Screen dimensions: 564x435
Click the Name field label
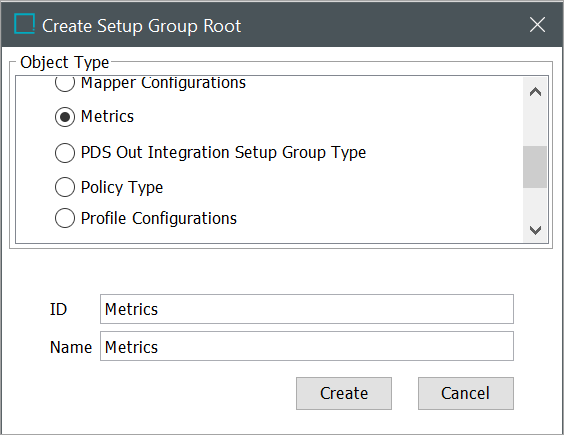point(71,347)
